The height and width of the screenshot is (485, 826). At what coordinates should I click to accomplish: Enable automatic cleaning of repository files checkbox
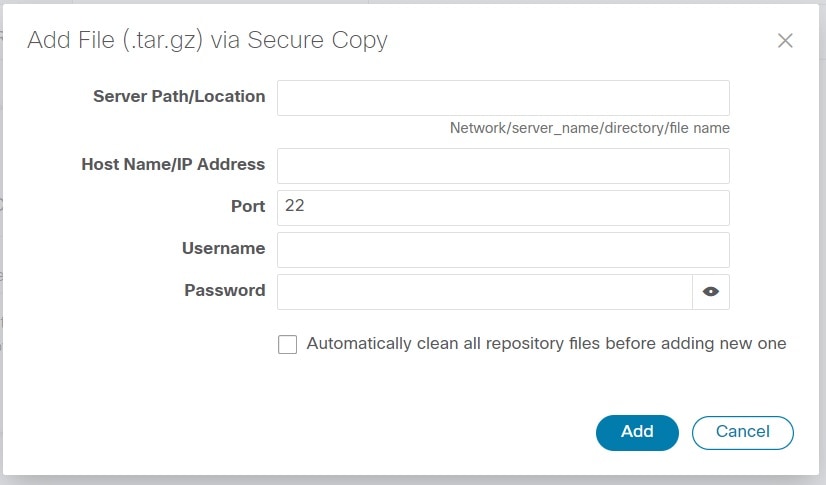(x=288, y=344)
